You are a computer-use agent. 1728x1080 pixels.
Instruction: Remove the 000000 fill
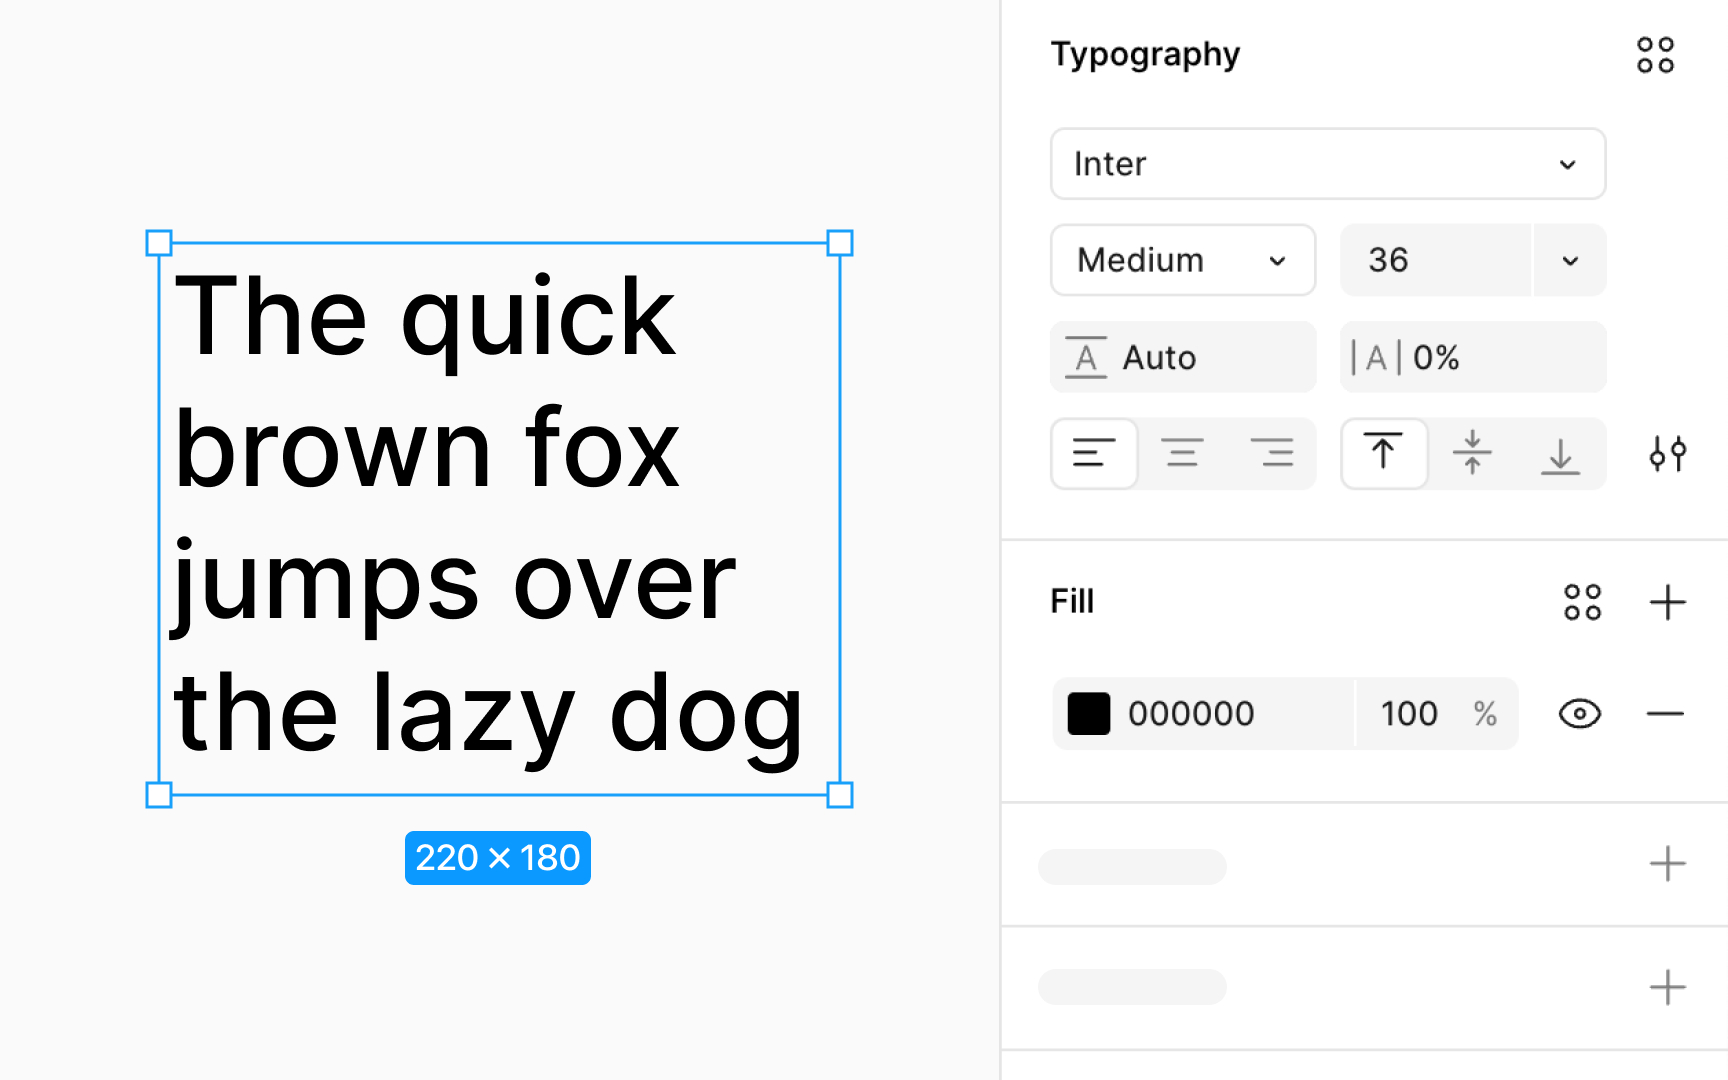click(x=1667, y=713)
